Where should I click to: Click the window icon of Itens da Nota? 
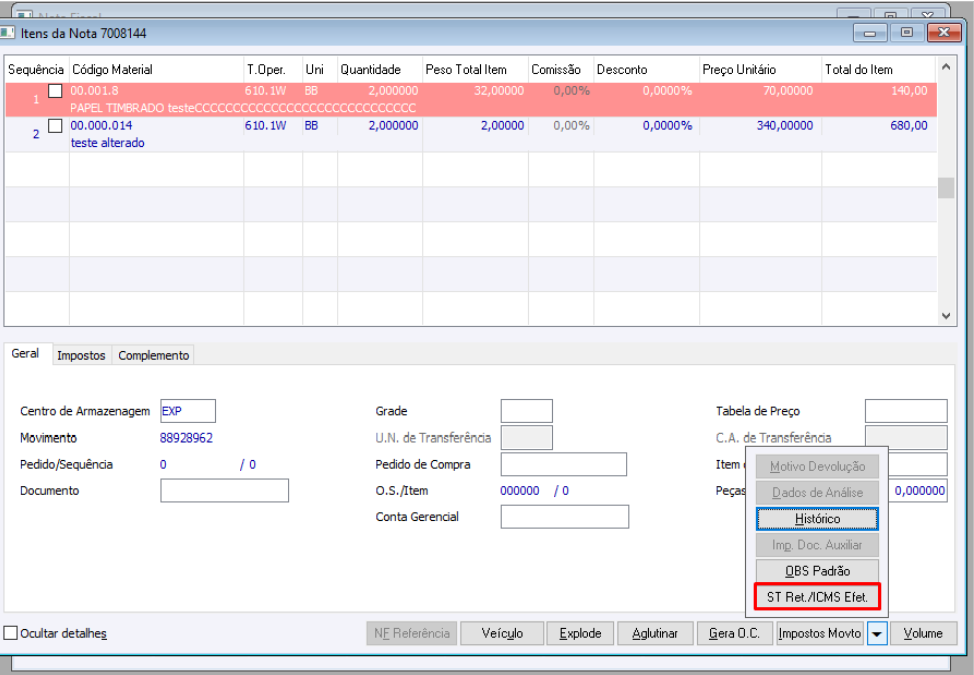click(x=7, y=32)
